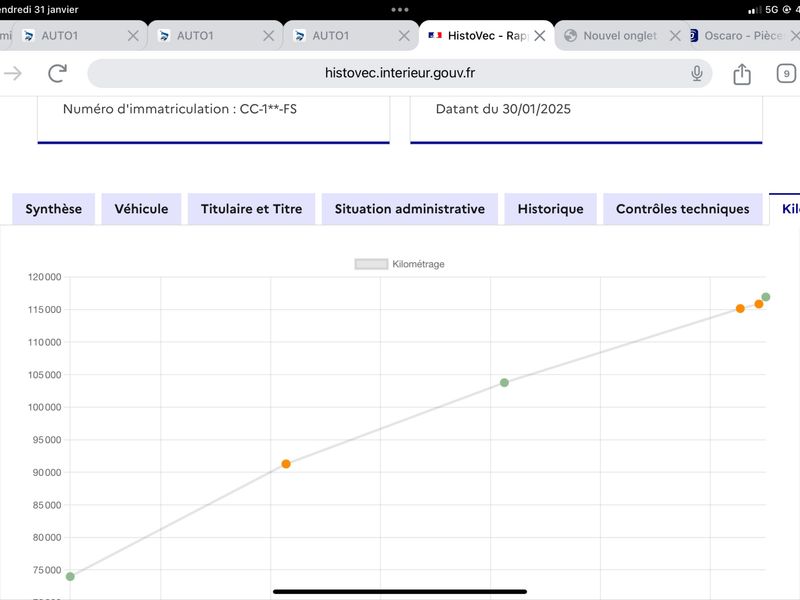Open the Véhicule tab
This screenshot has width=800, height=600.
point(141,209)
